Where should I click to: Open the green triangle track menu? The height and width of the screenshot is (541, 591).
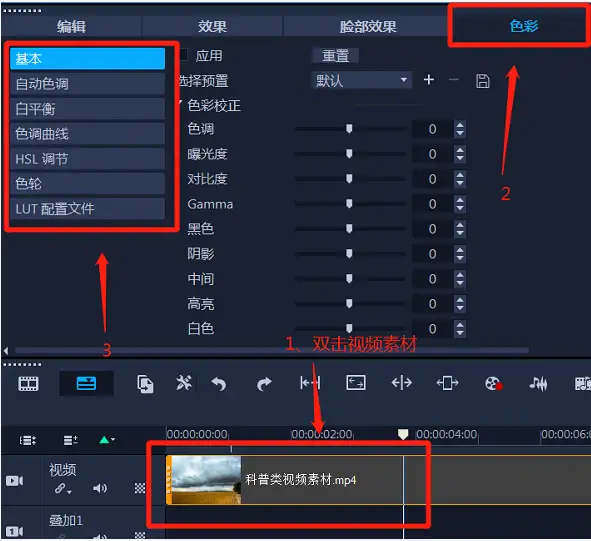(106, 440)
